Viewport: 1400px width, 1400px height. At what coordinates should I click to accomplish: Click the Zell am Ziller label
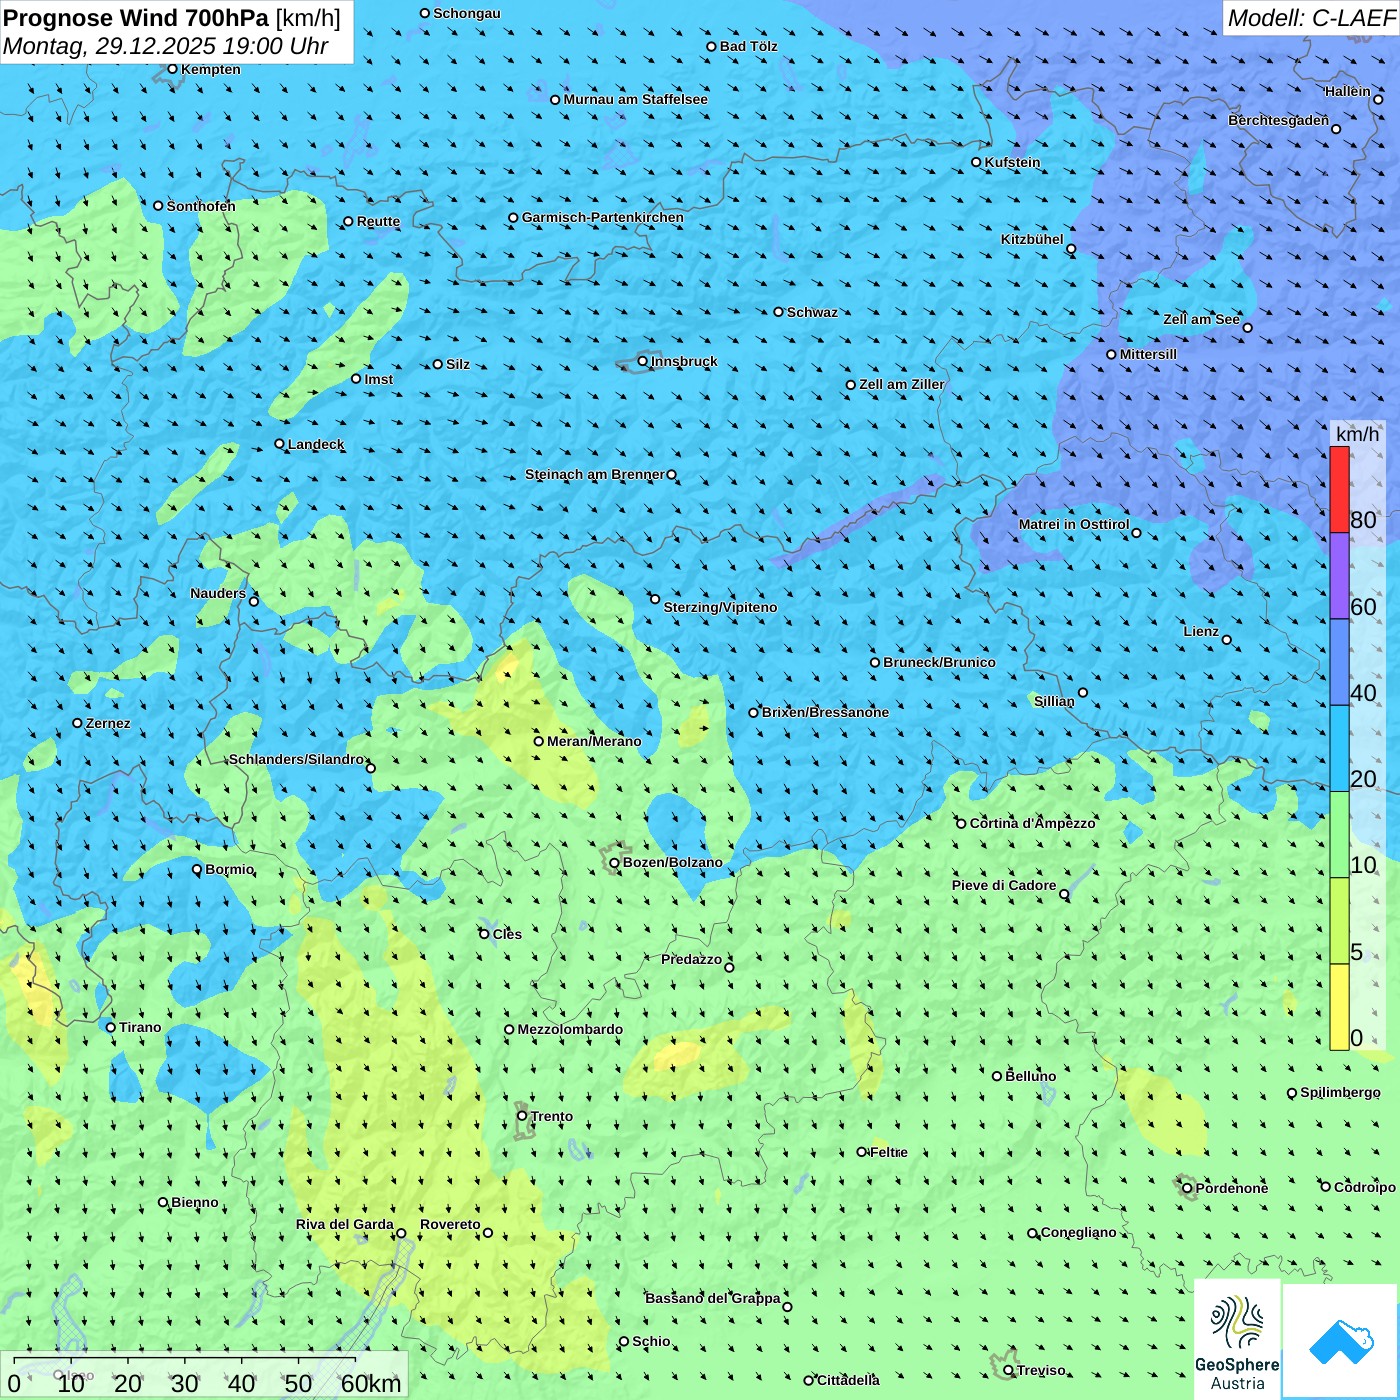pos(902,384)
